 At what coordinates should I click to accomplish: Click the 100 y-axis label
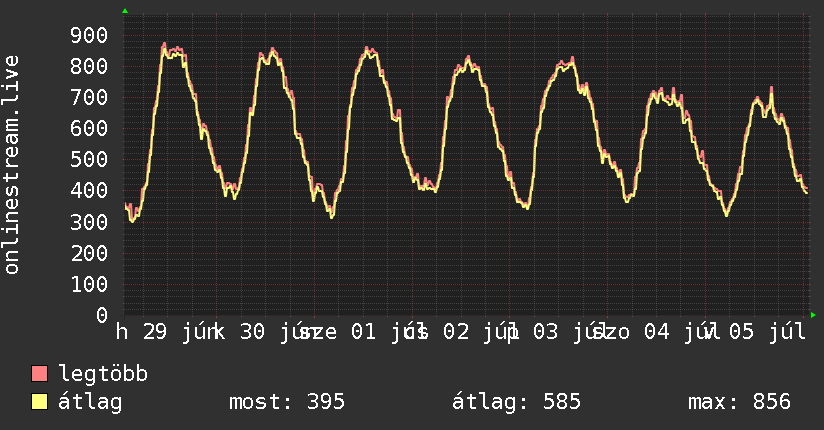pyautogui.click(x=89, y=284)
